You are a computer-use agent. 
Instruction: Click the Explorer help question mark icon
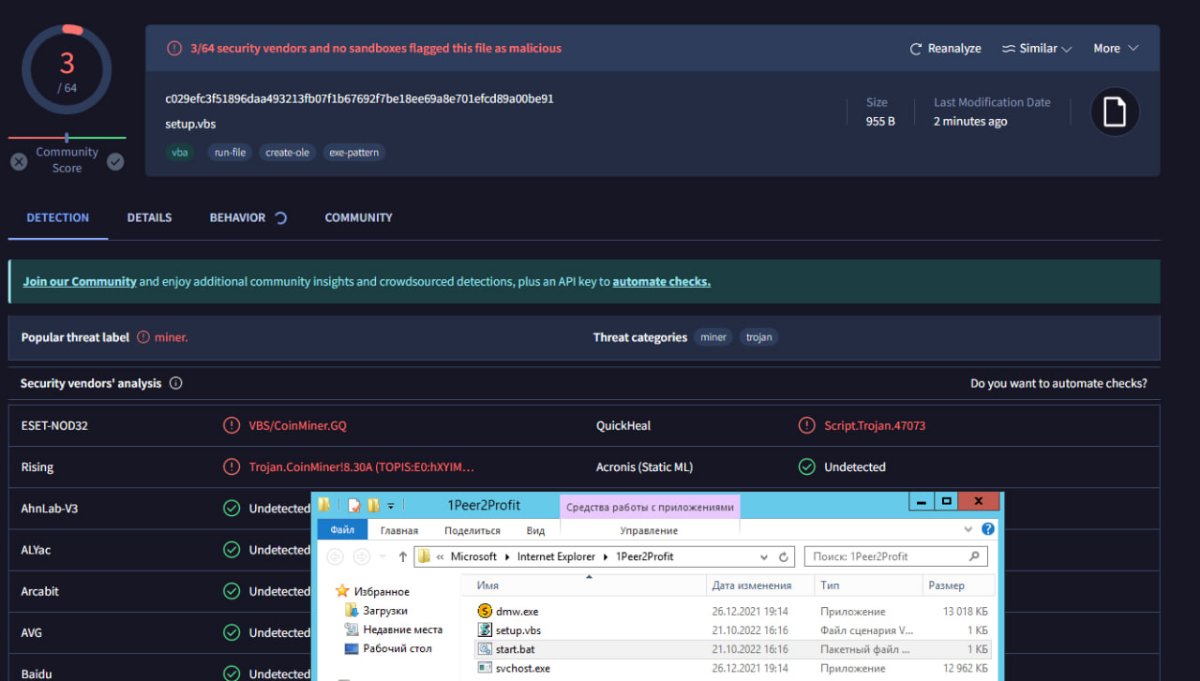(x=988, y=530)
